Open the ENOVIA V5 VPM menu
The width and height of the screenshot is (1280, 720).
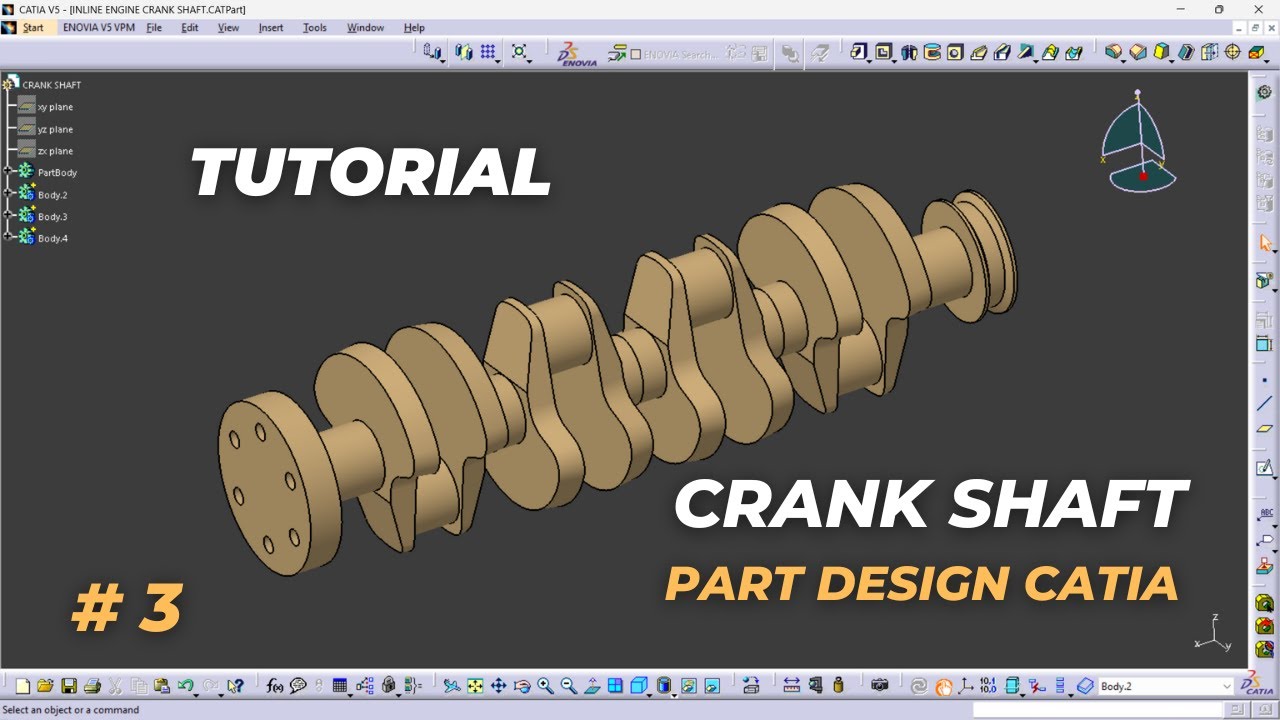(x=98, y=27)
